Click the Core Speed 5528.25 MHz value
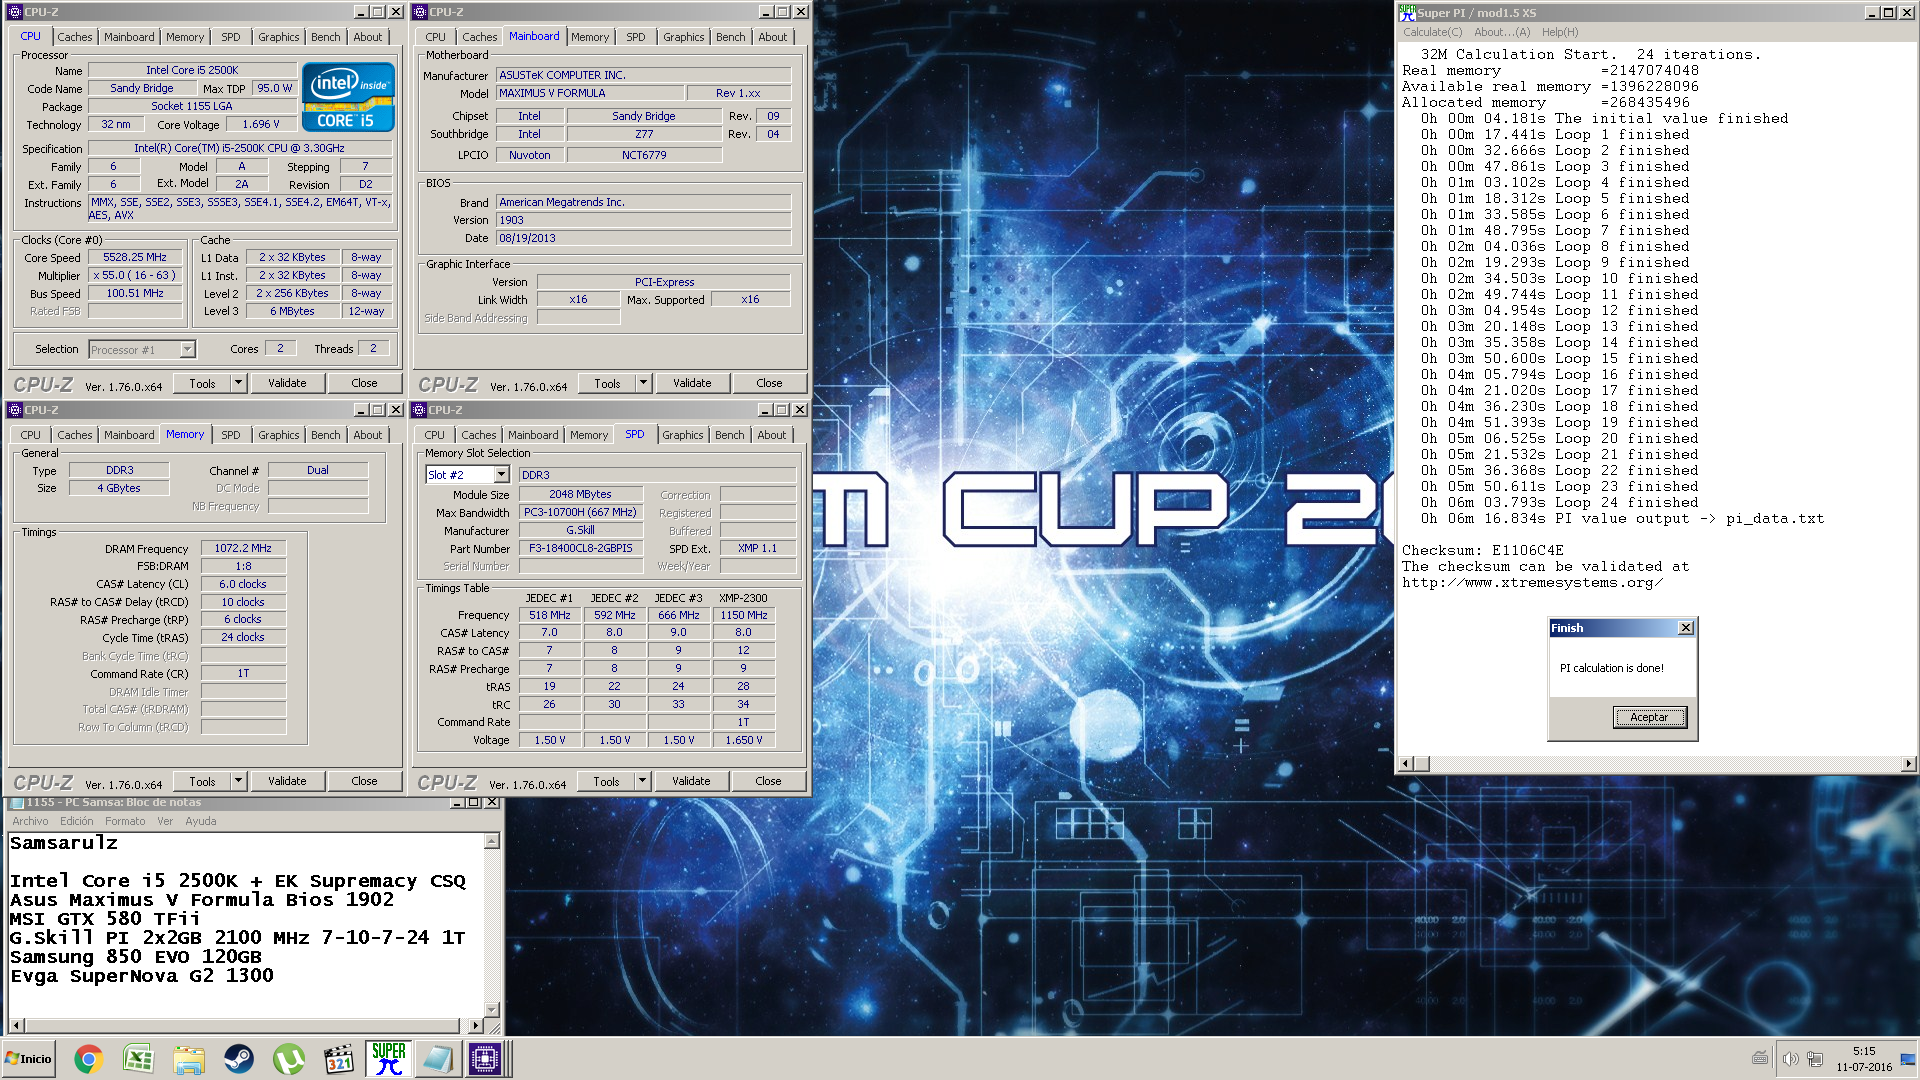This screenshot has height=1080, width=1920. tap(135, 258)
